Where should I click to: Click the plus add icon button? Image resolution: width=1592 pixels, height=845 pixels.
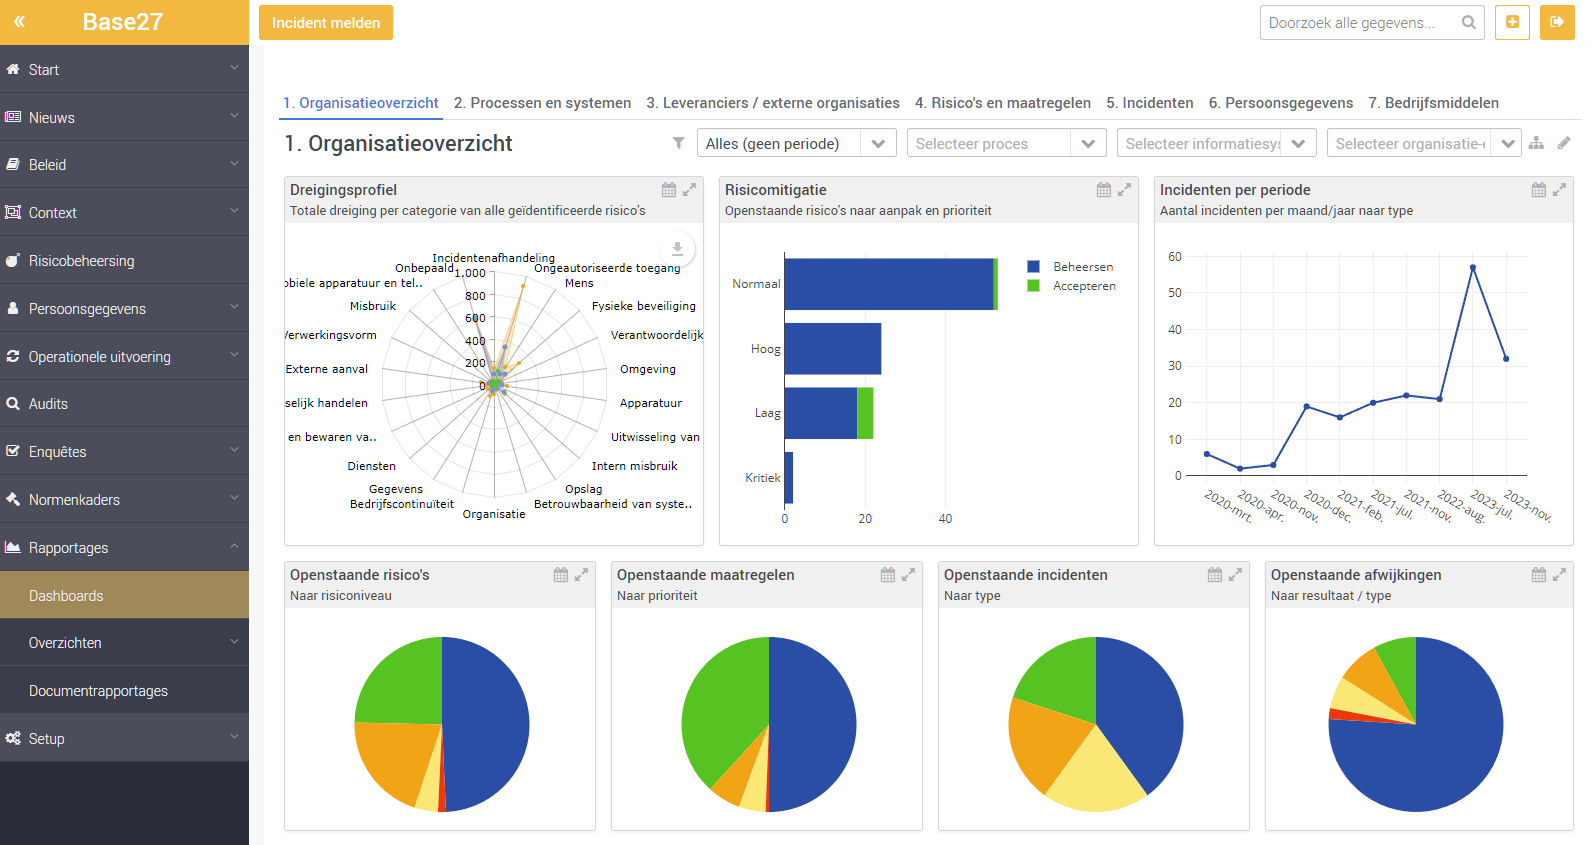(x=1512, y=22)
